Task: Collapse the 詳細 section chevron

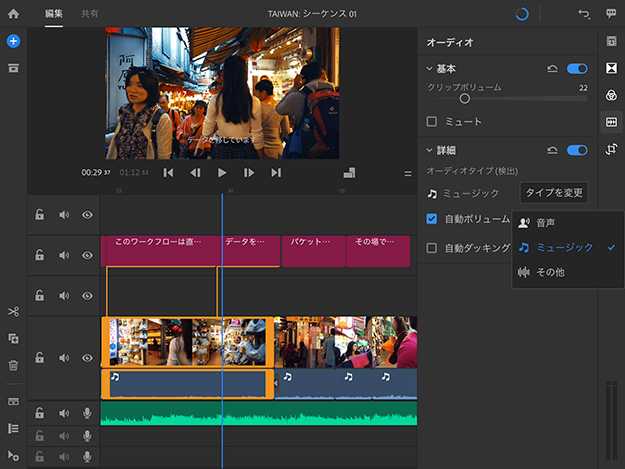Action: 429,150
